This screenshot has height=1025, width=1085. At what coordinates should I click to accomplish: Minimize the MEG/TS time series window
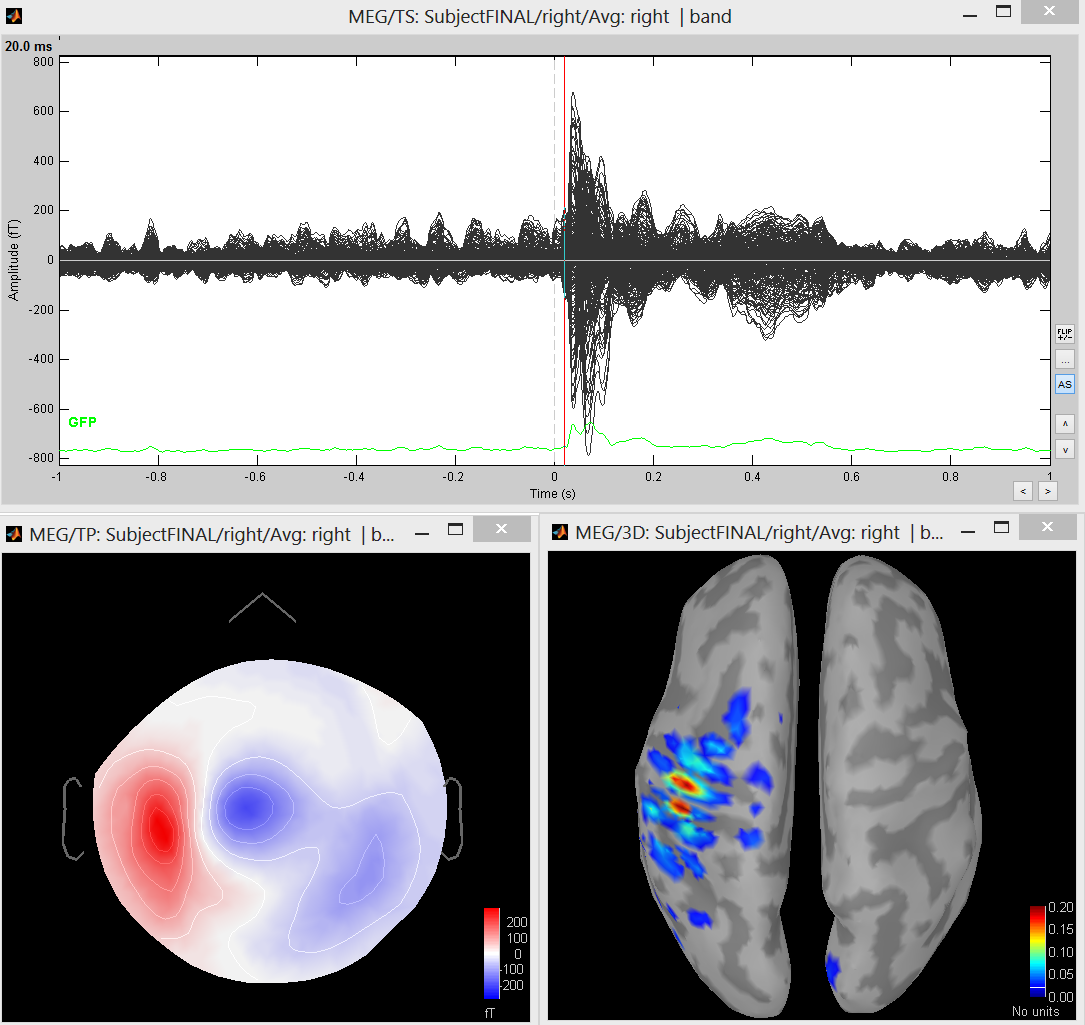967,14
